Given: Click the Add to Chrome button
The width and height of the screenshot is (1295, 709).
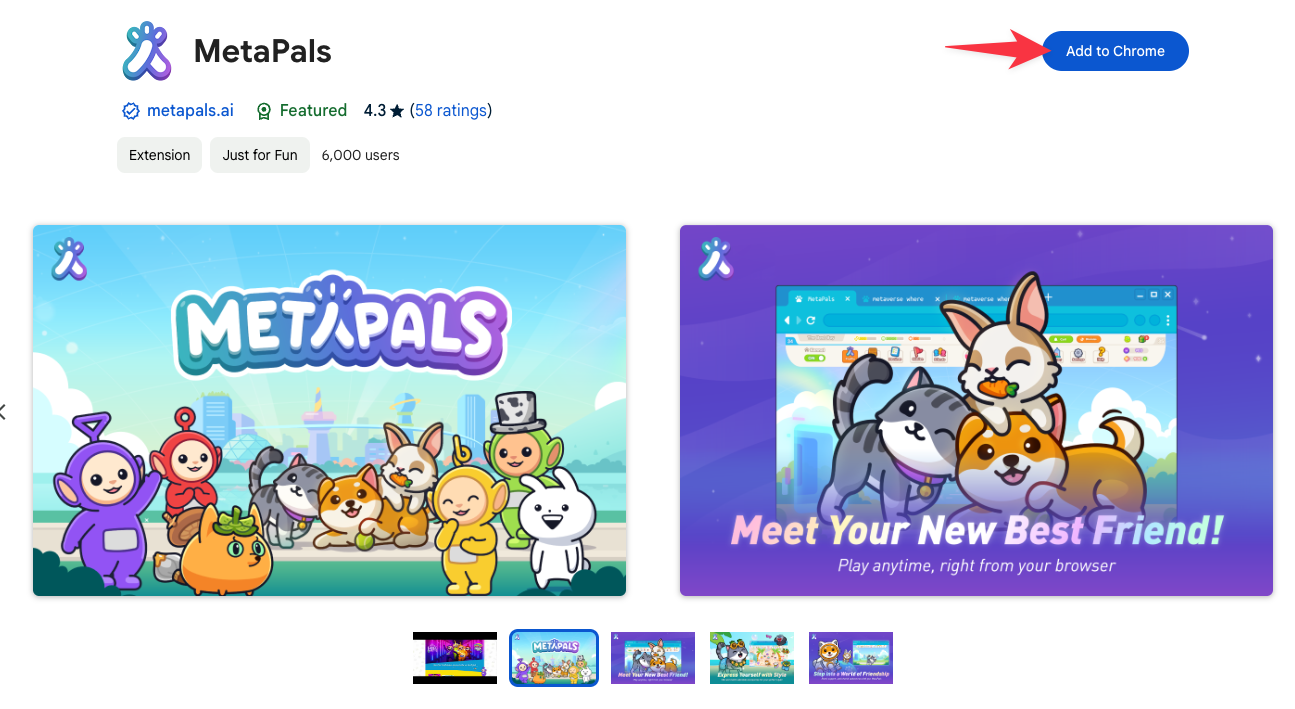Looking at the screenshot, I should coord(1115,51).
